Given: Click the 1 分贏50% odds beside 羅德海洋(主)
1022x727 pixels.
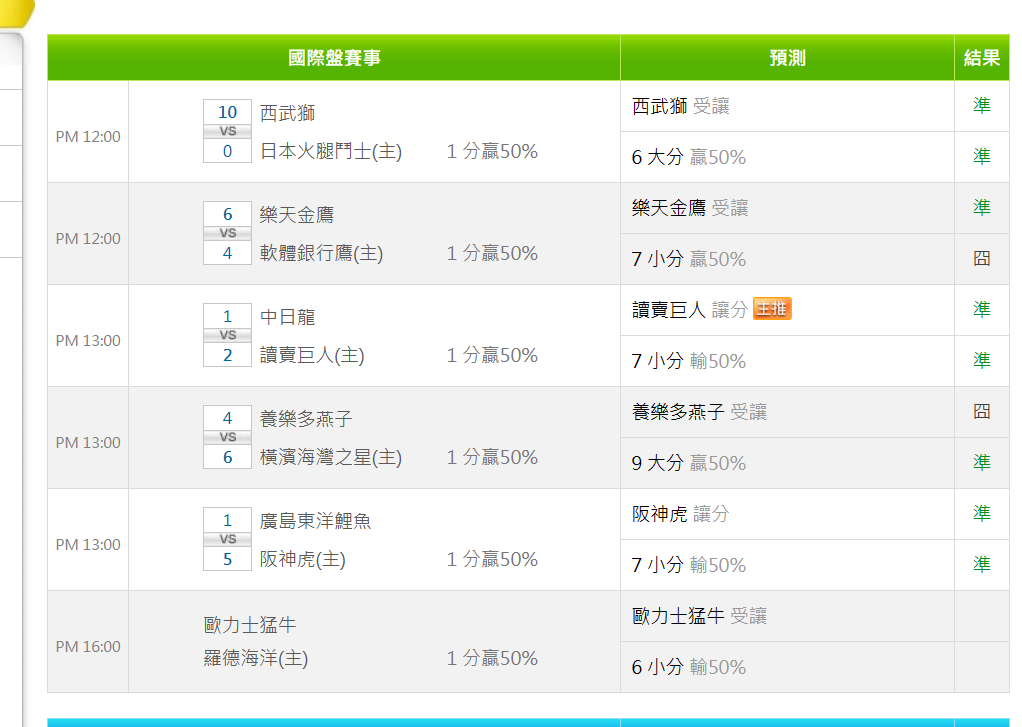Looking at the screenshot, I should click(492, 659).
